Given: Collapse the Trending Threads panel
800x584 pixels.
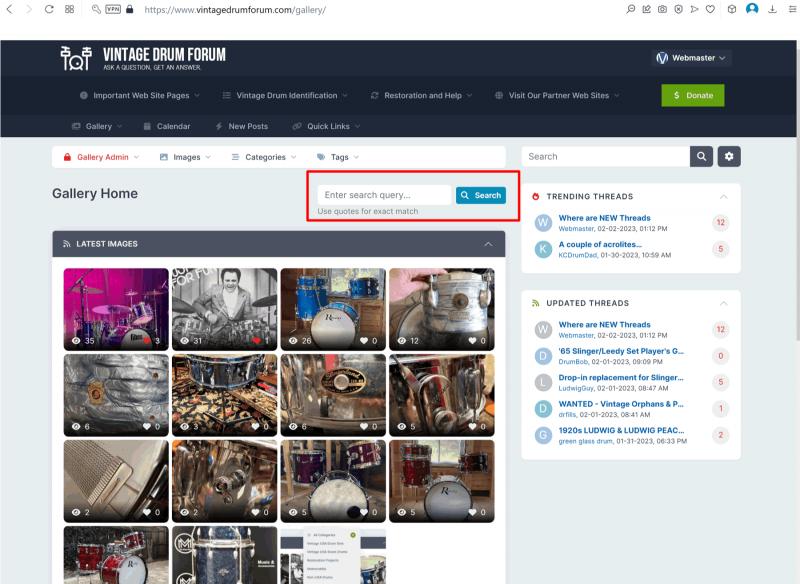Looking at the screenshot, I should point(723,197).
